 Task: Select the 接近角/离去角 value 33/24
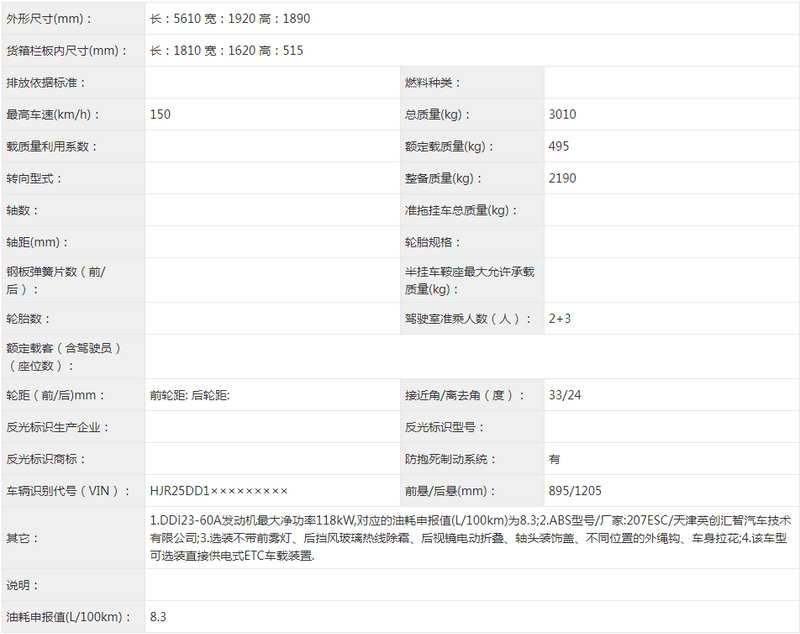coord(563,395)
